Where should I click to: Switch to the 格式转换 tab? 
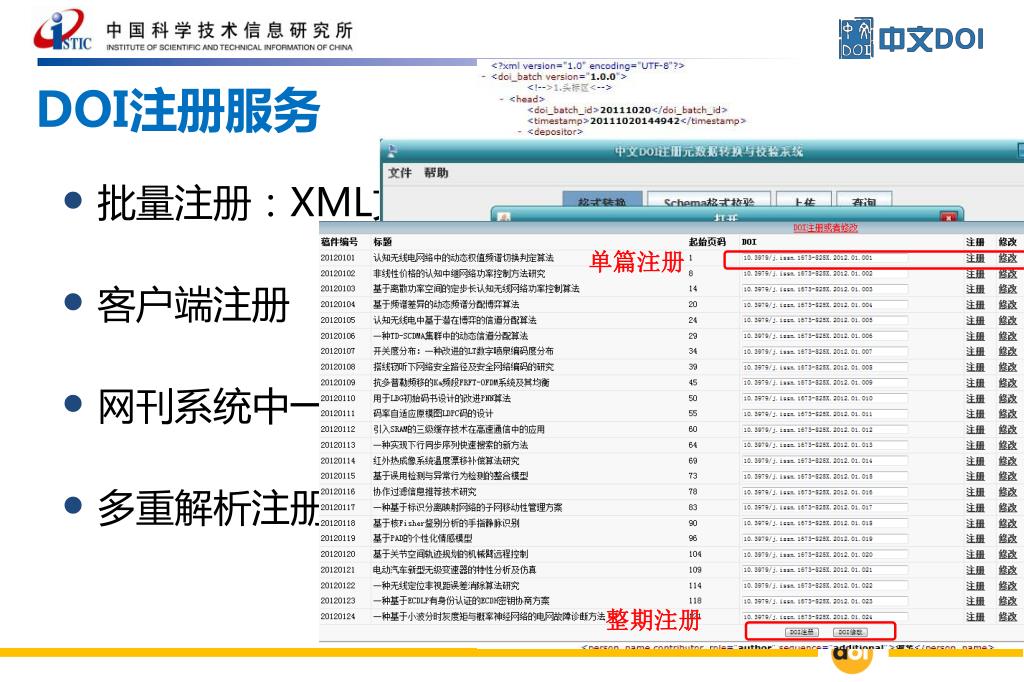(601, 201)
